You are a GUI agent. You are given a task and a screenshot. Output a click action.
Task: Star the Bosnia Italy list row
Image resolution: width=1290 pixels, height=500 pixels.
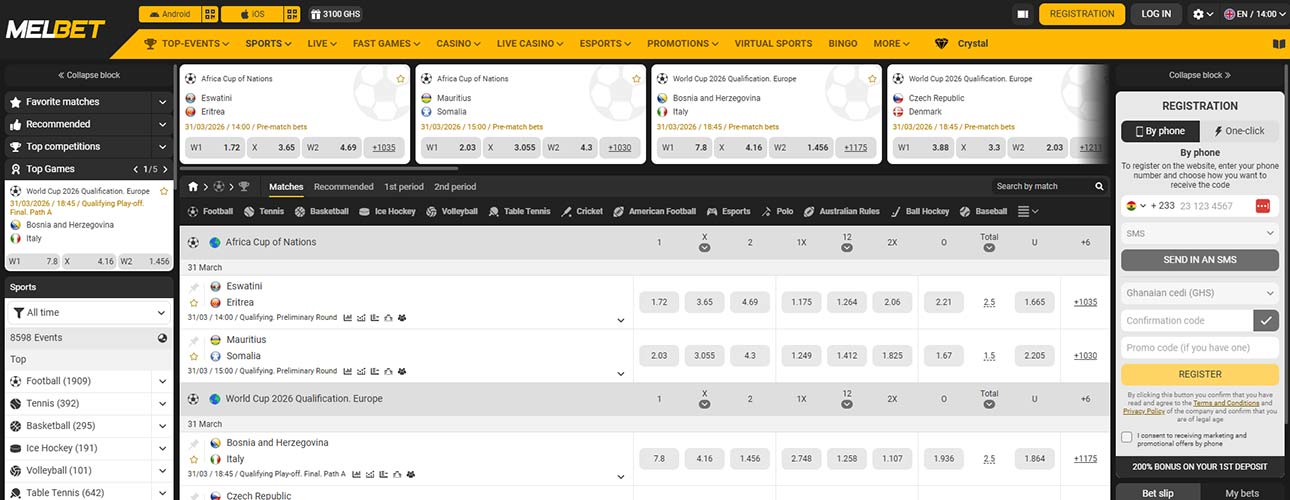point(194,459)
